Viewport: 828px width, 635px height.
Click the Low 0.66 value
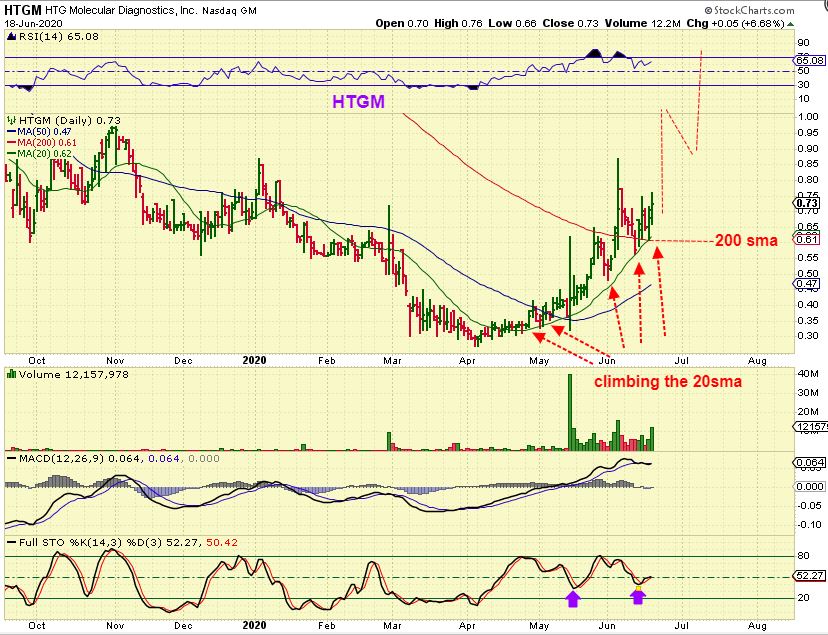click(512, 23)
